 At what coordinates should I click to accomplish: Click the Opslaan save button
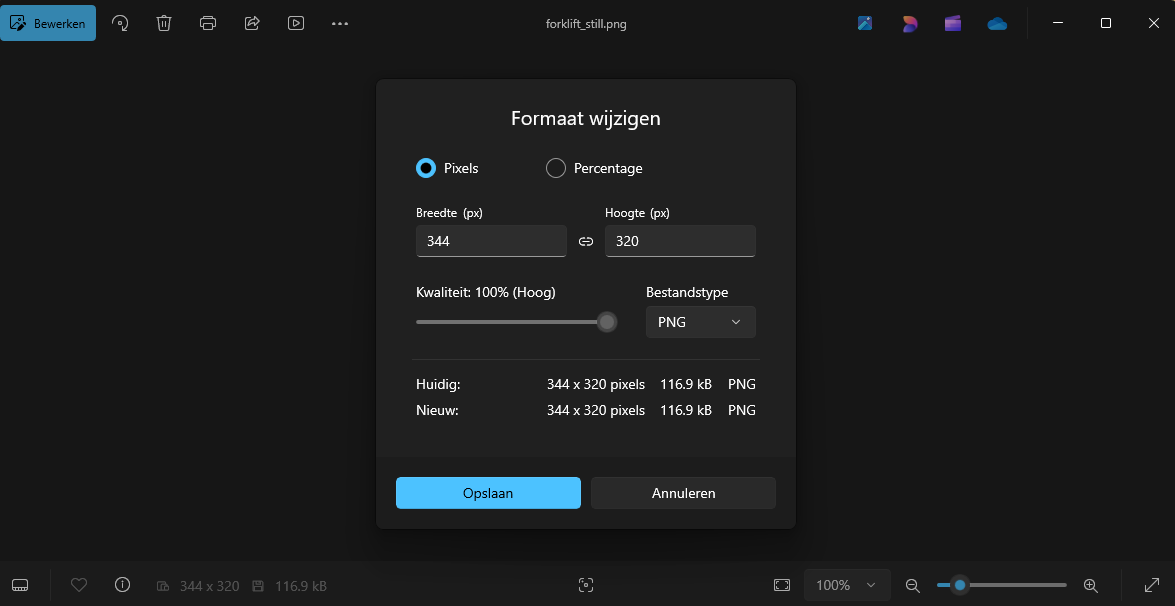click(x=489, y=493)
